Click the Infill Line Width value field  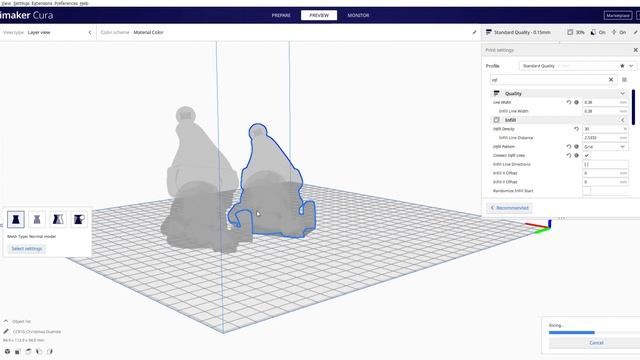pyautogui.click(x=605, y=111)
